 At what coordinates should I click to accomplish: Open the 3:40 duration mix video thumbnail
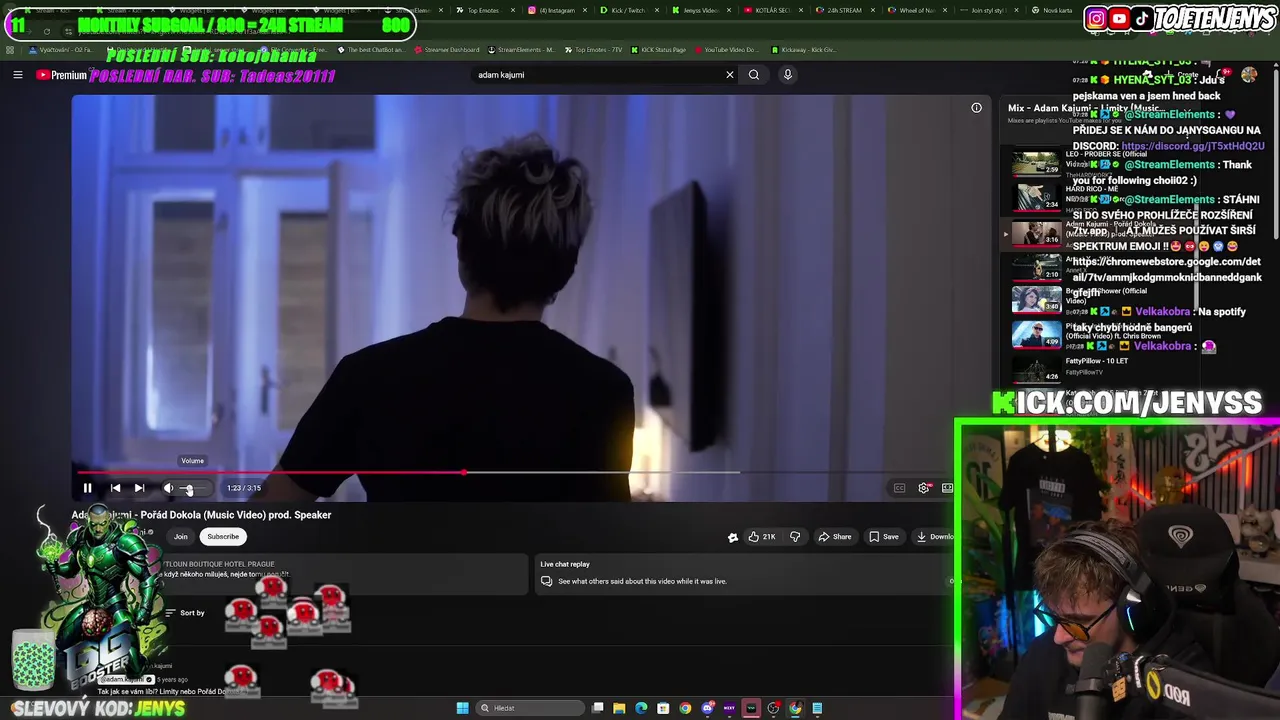click(x=1036, y=300)
